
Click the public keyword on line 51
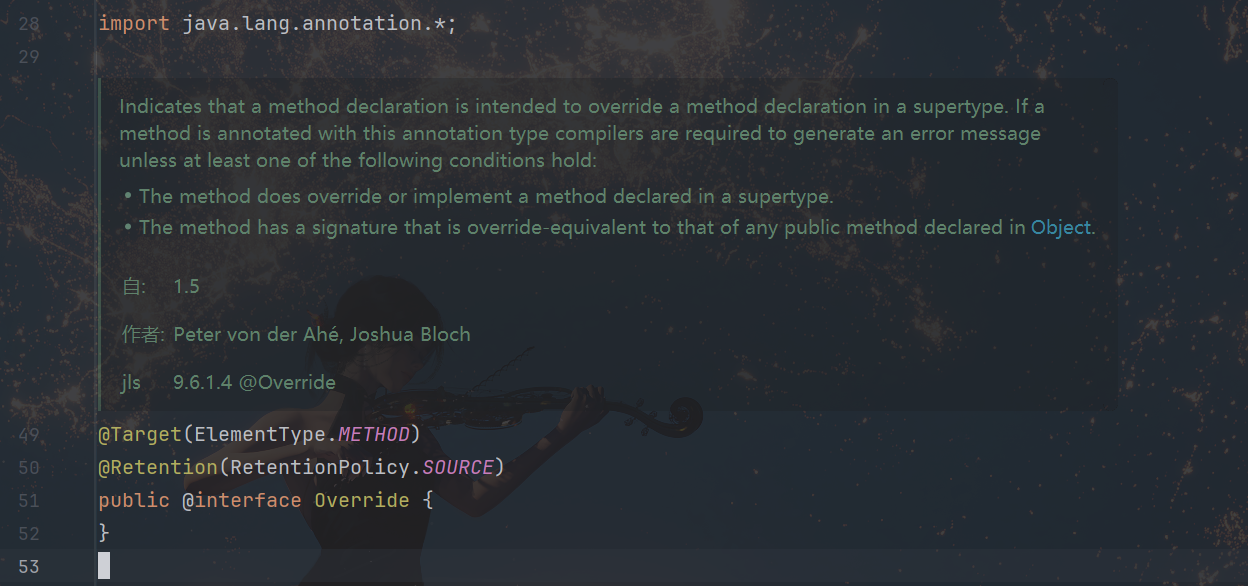click(x=134, y=501)
